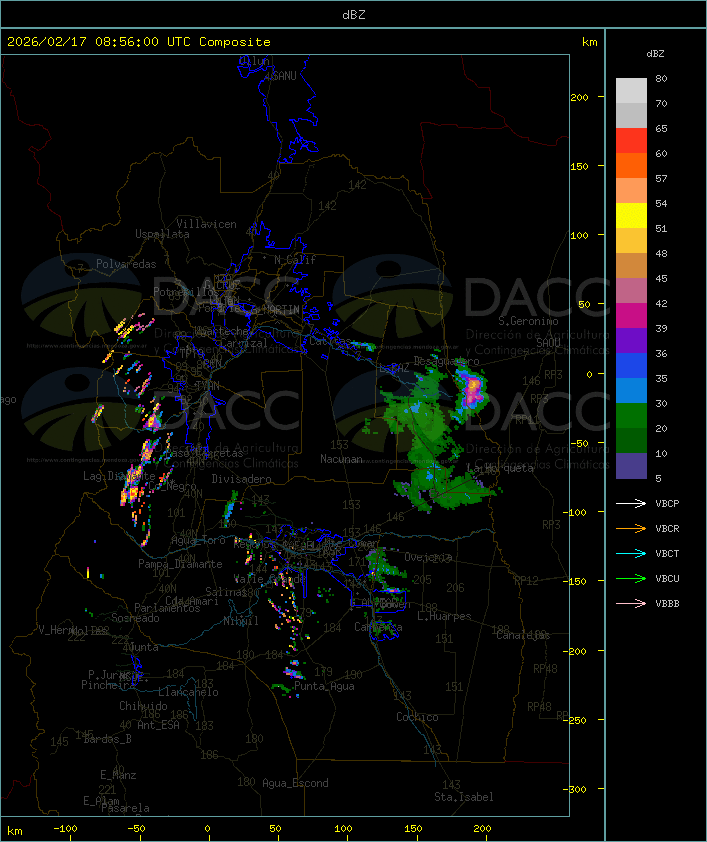Click the 200 tick on the vertical axis
This screenshot has width=707, height=842.
[579, 97]
